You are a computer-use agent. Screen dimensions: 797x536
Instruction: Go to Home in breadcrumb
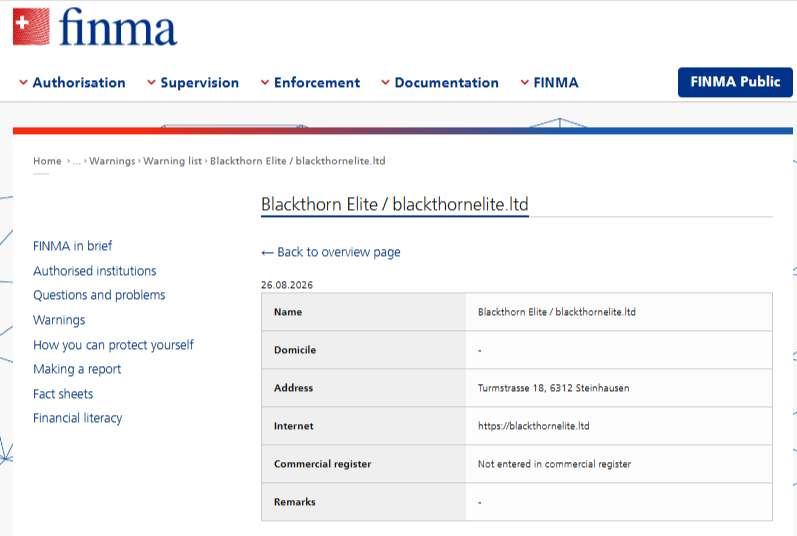47,161
